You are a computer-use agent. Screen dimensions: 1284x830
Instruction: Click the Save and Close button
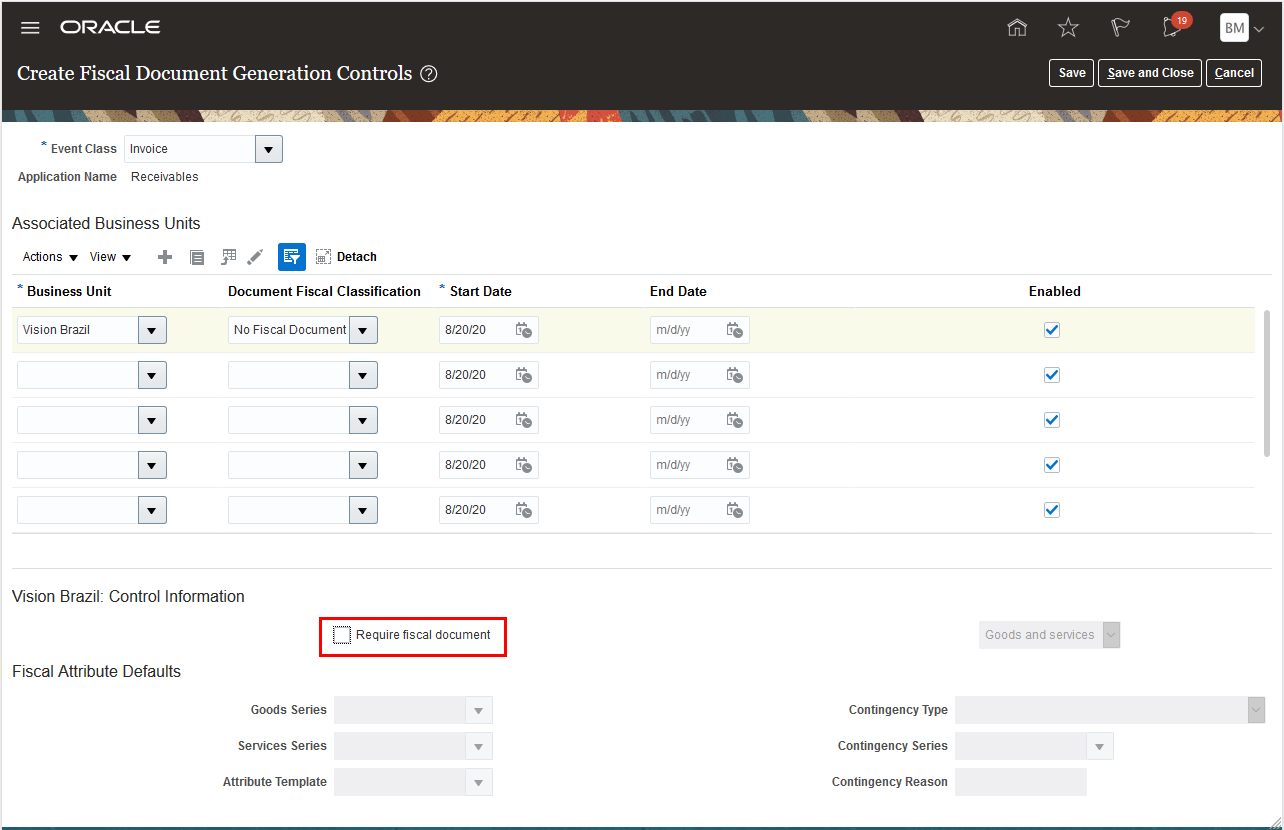pyautogui.click(x=1150, y=73)
